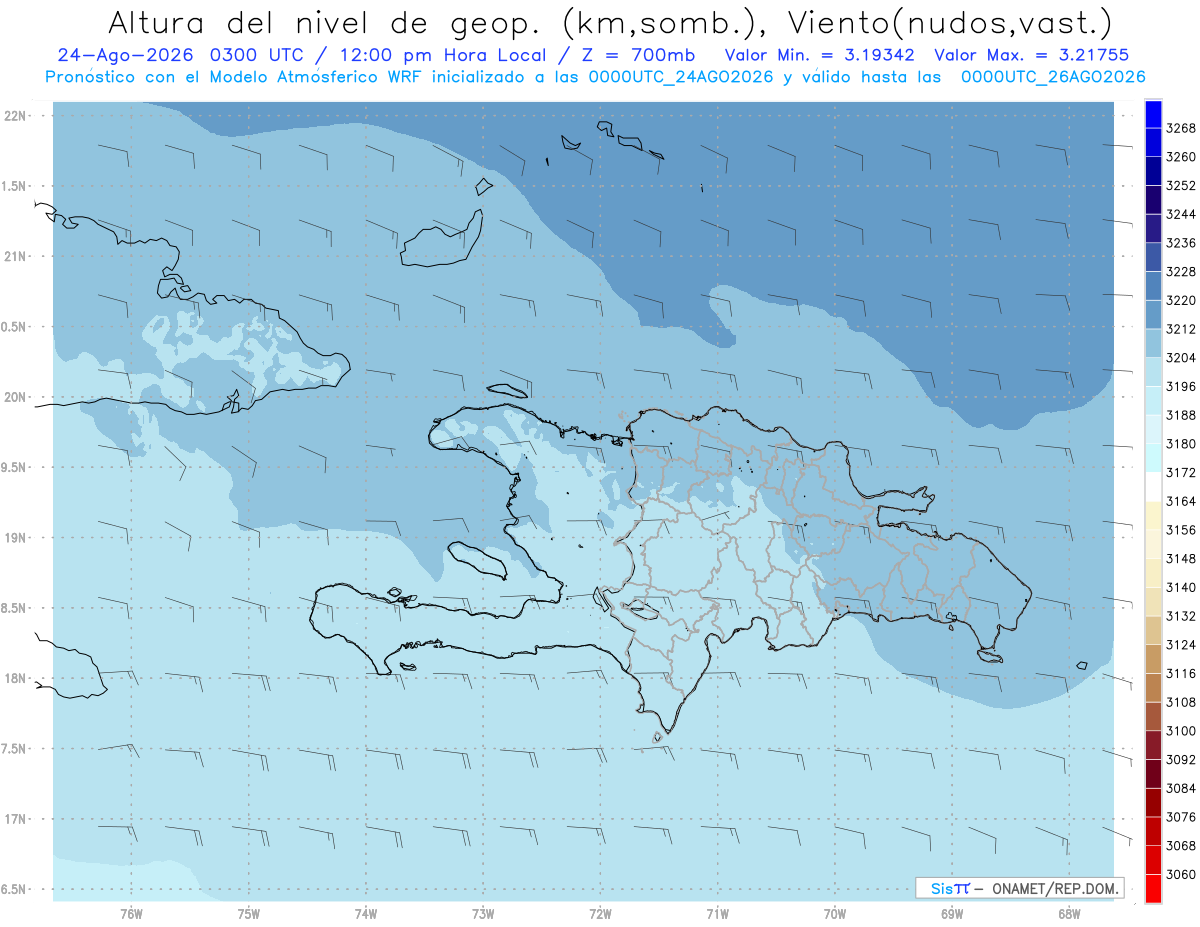Click the date '24-Ago-2026' in the header

tap(125, 55)
